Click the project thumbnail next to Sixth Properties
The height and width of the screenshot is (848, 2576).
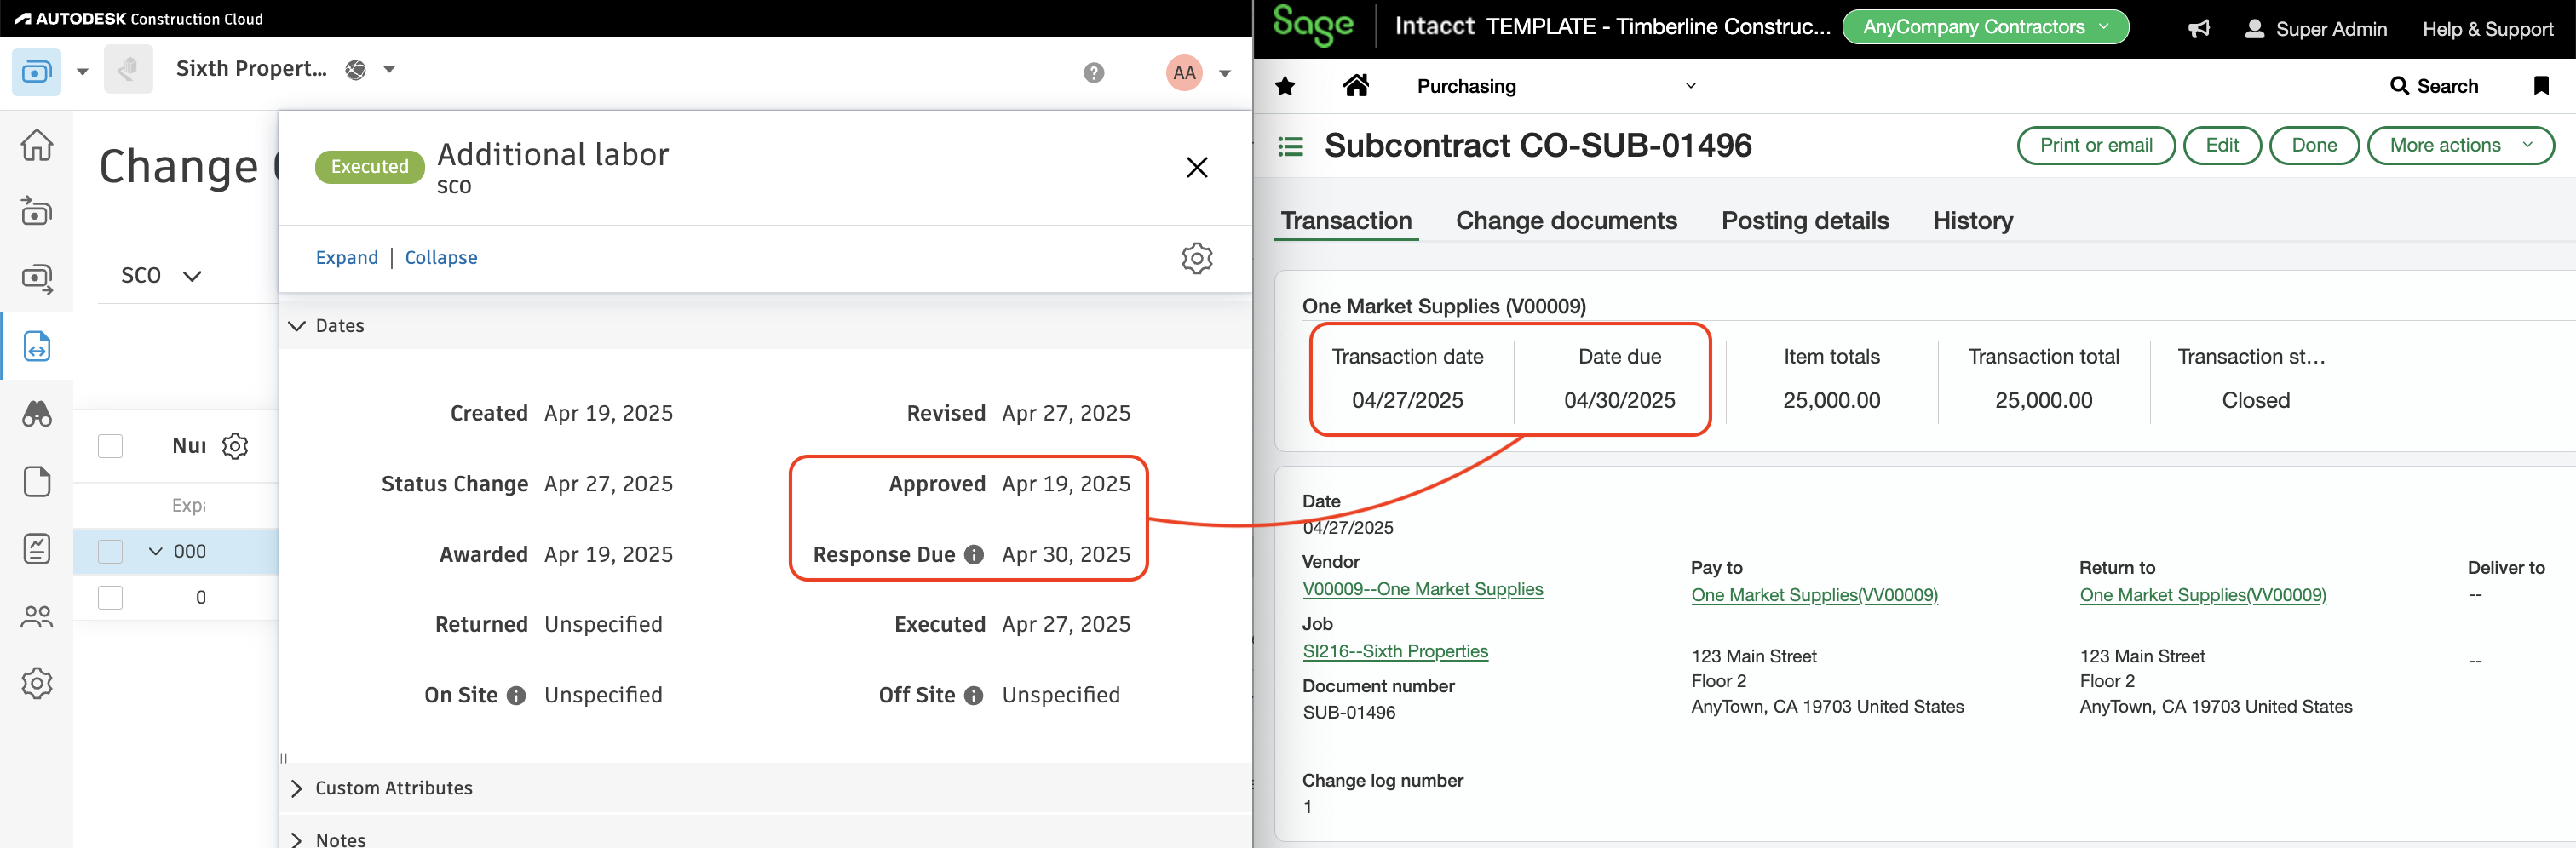click(128, 70)
